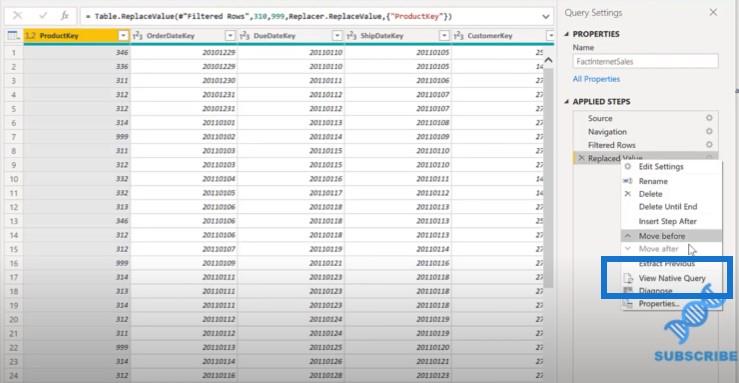This screenshot has height=383, width=739.
Task: Click CustomerKey column data type icon
Action: (x=459, y=36)
